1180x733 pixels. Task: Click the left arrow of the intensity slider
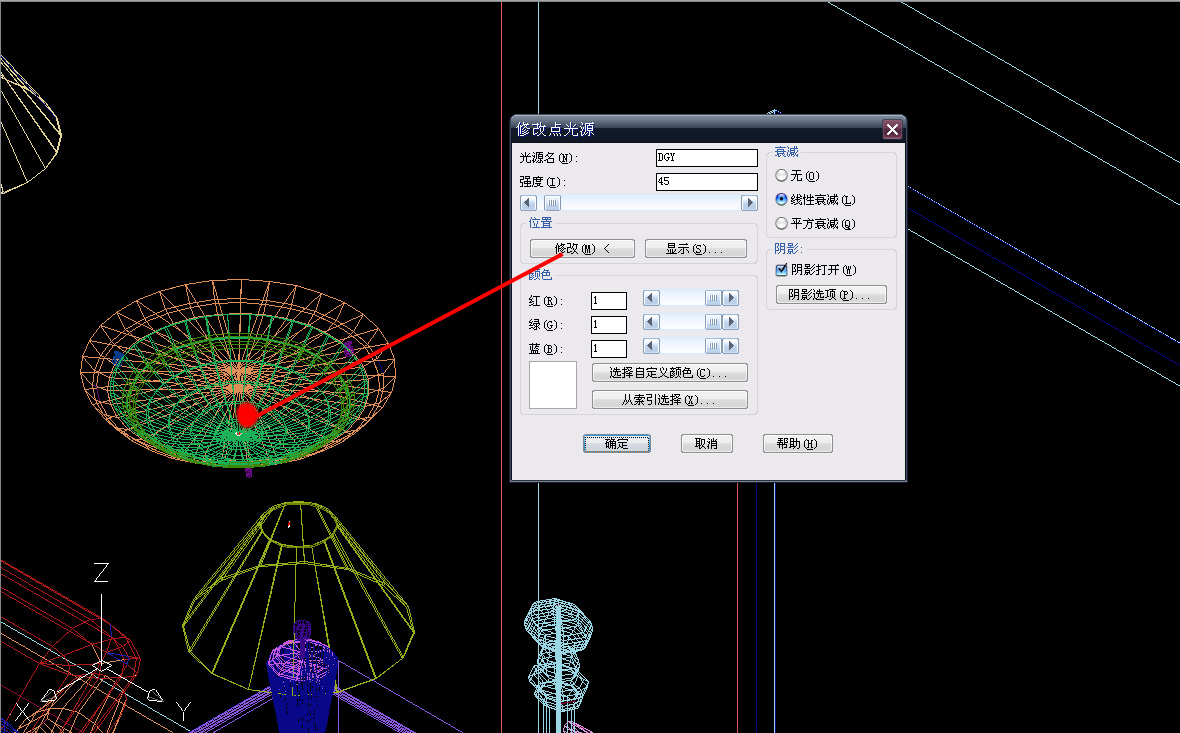point(528,203)
